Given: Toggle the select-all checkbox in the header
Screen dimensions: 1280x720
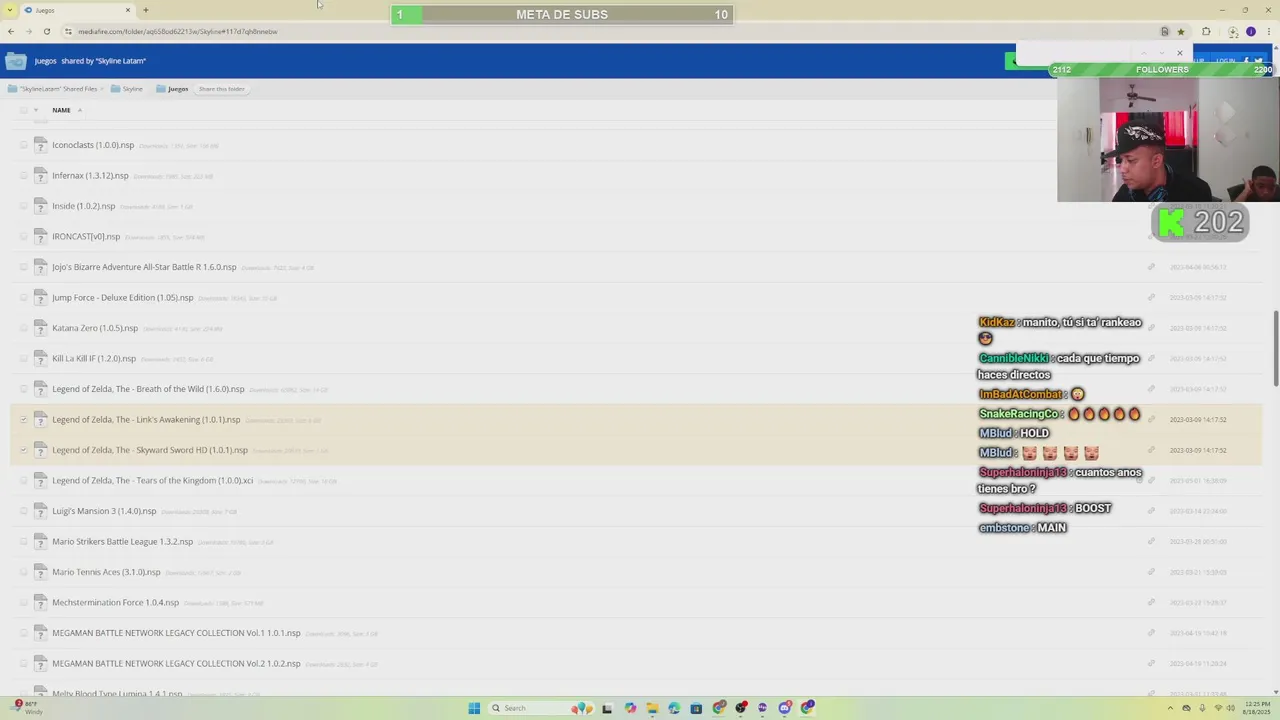Looking at the screenshot, I should tap(23, 110).
